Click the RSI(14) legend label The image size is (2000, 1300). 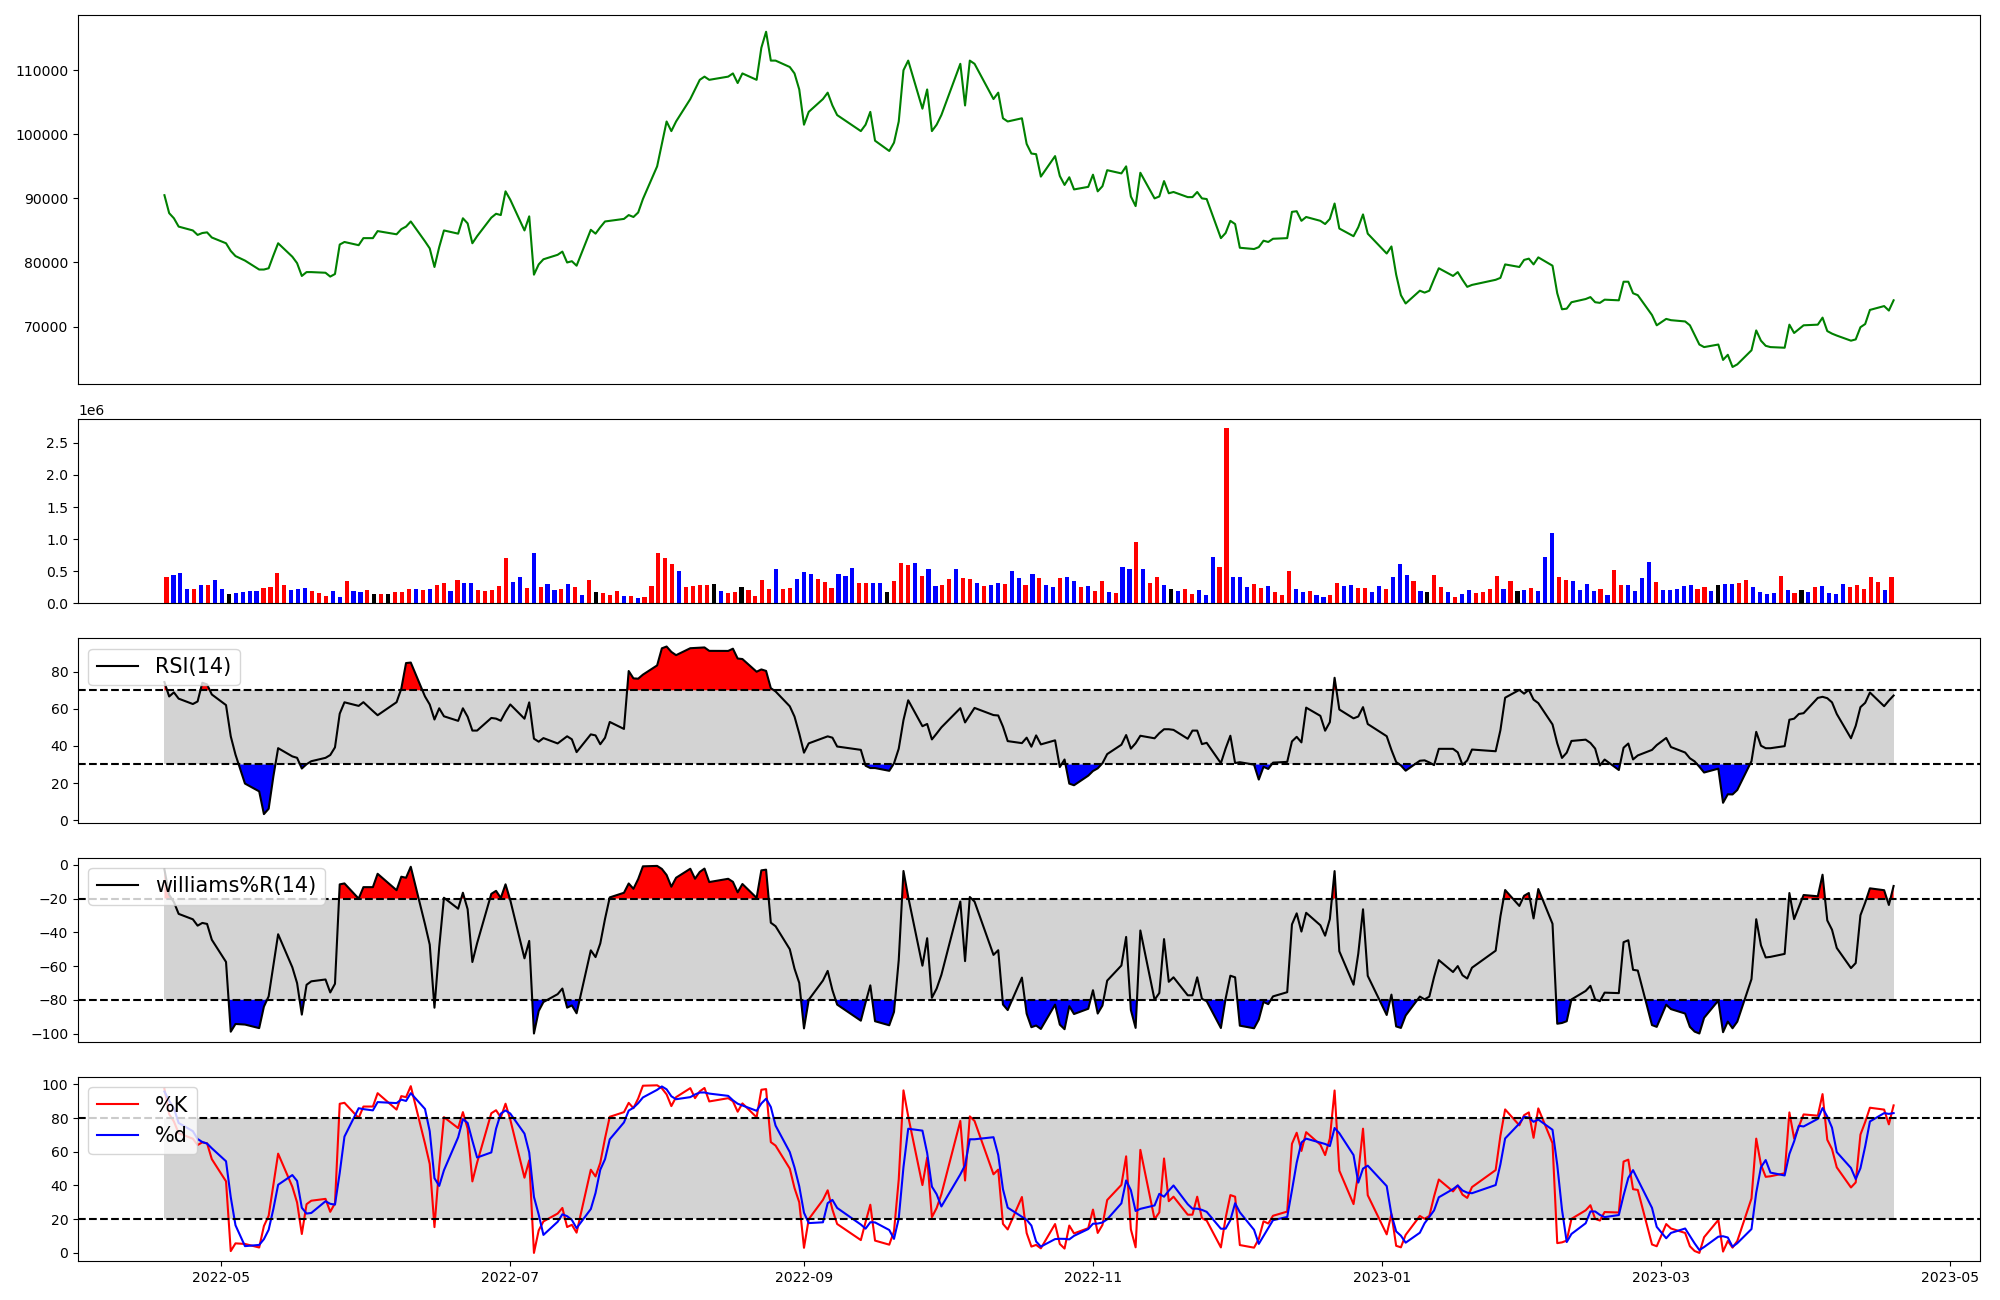coord(192,666)
